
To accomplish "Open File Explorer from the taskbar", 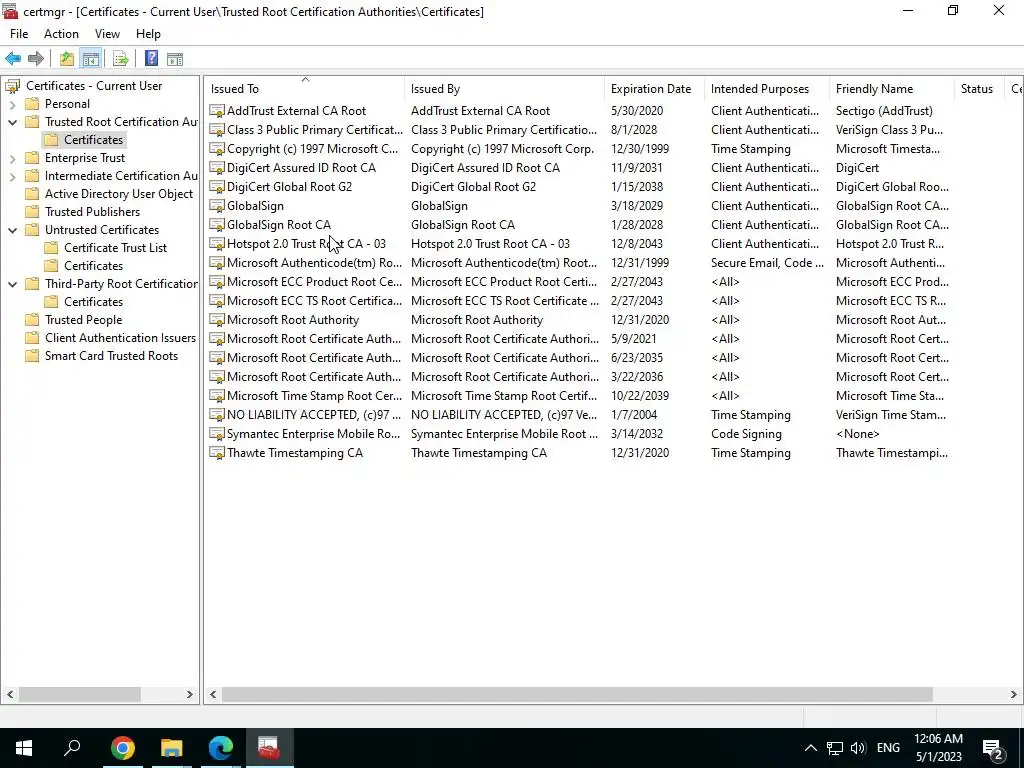I will click(x=172, y=748).
